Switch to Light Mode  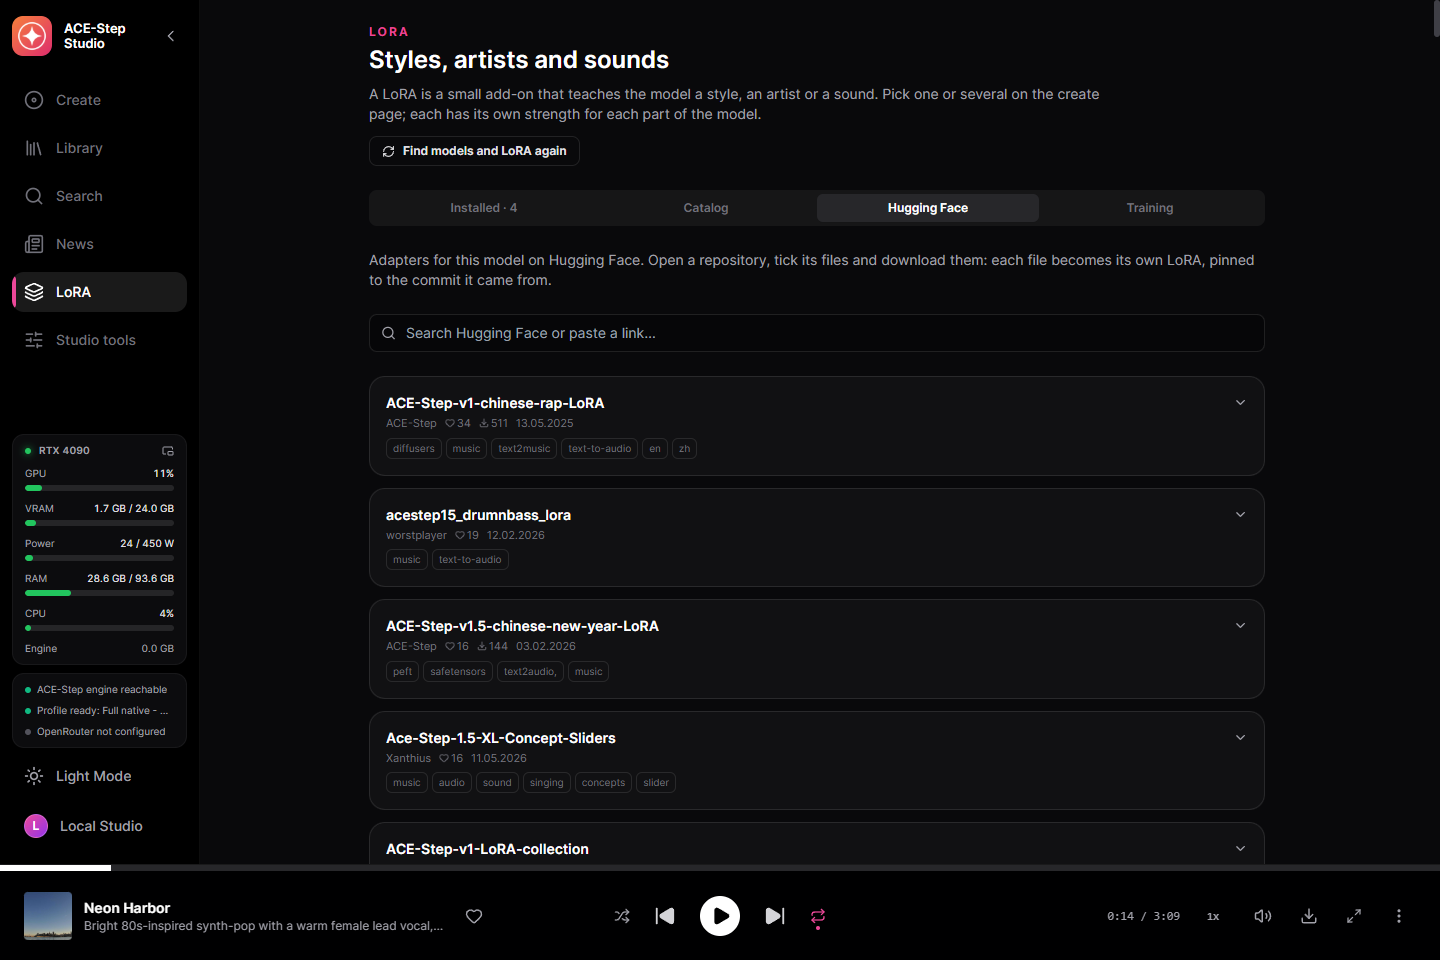[x=99, y=776]
